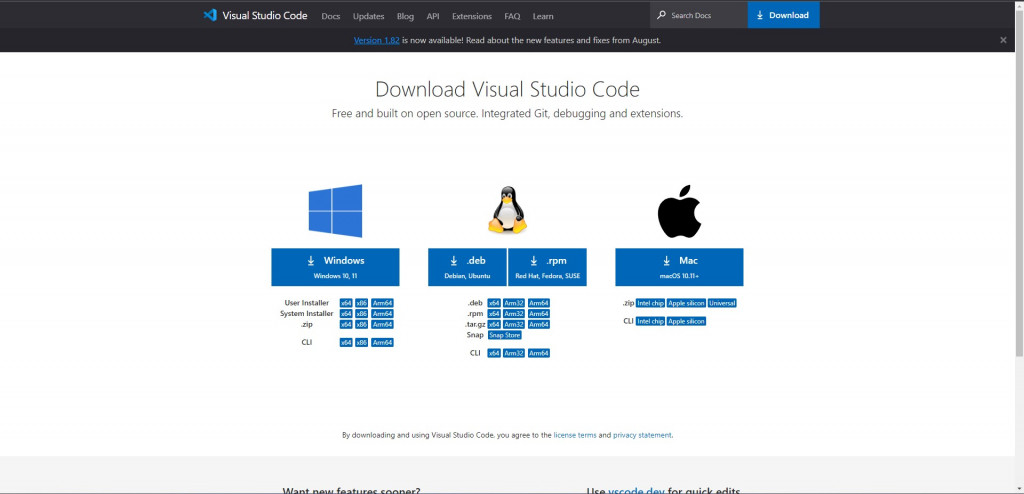Viewport: 1024px width, 494px height.
Task: Go to the Blog page
Action: [x=405, y=16]
